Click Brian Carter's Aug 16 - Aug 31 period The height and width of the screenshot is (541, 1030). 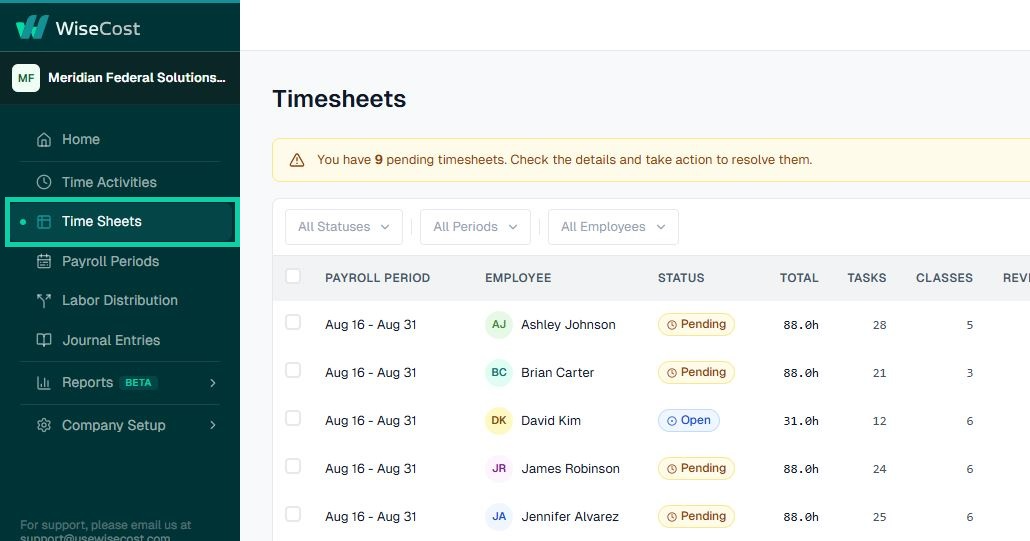click(370, 372)
